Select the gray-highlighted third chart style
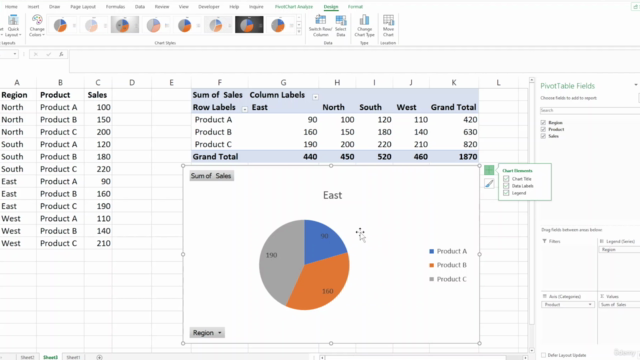Image resolution: width=640 pixels, height=360 pixels. pyautogui.click(x=124, y=25)
